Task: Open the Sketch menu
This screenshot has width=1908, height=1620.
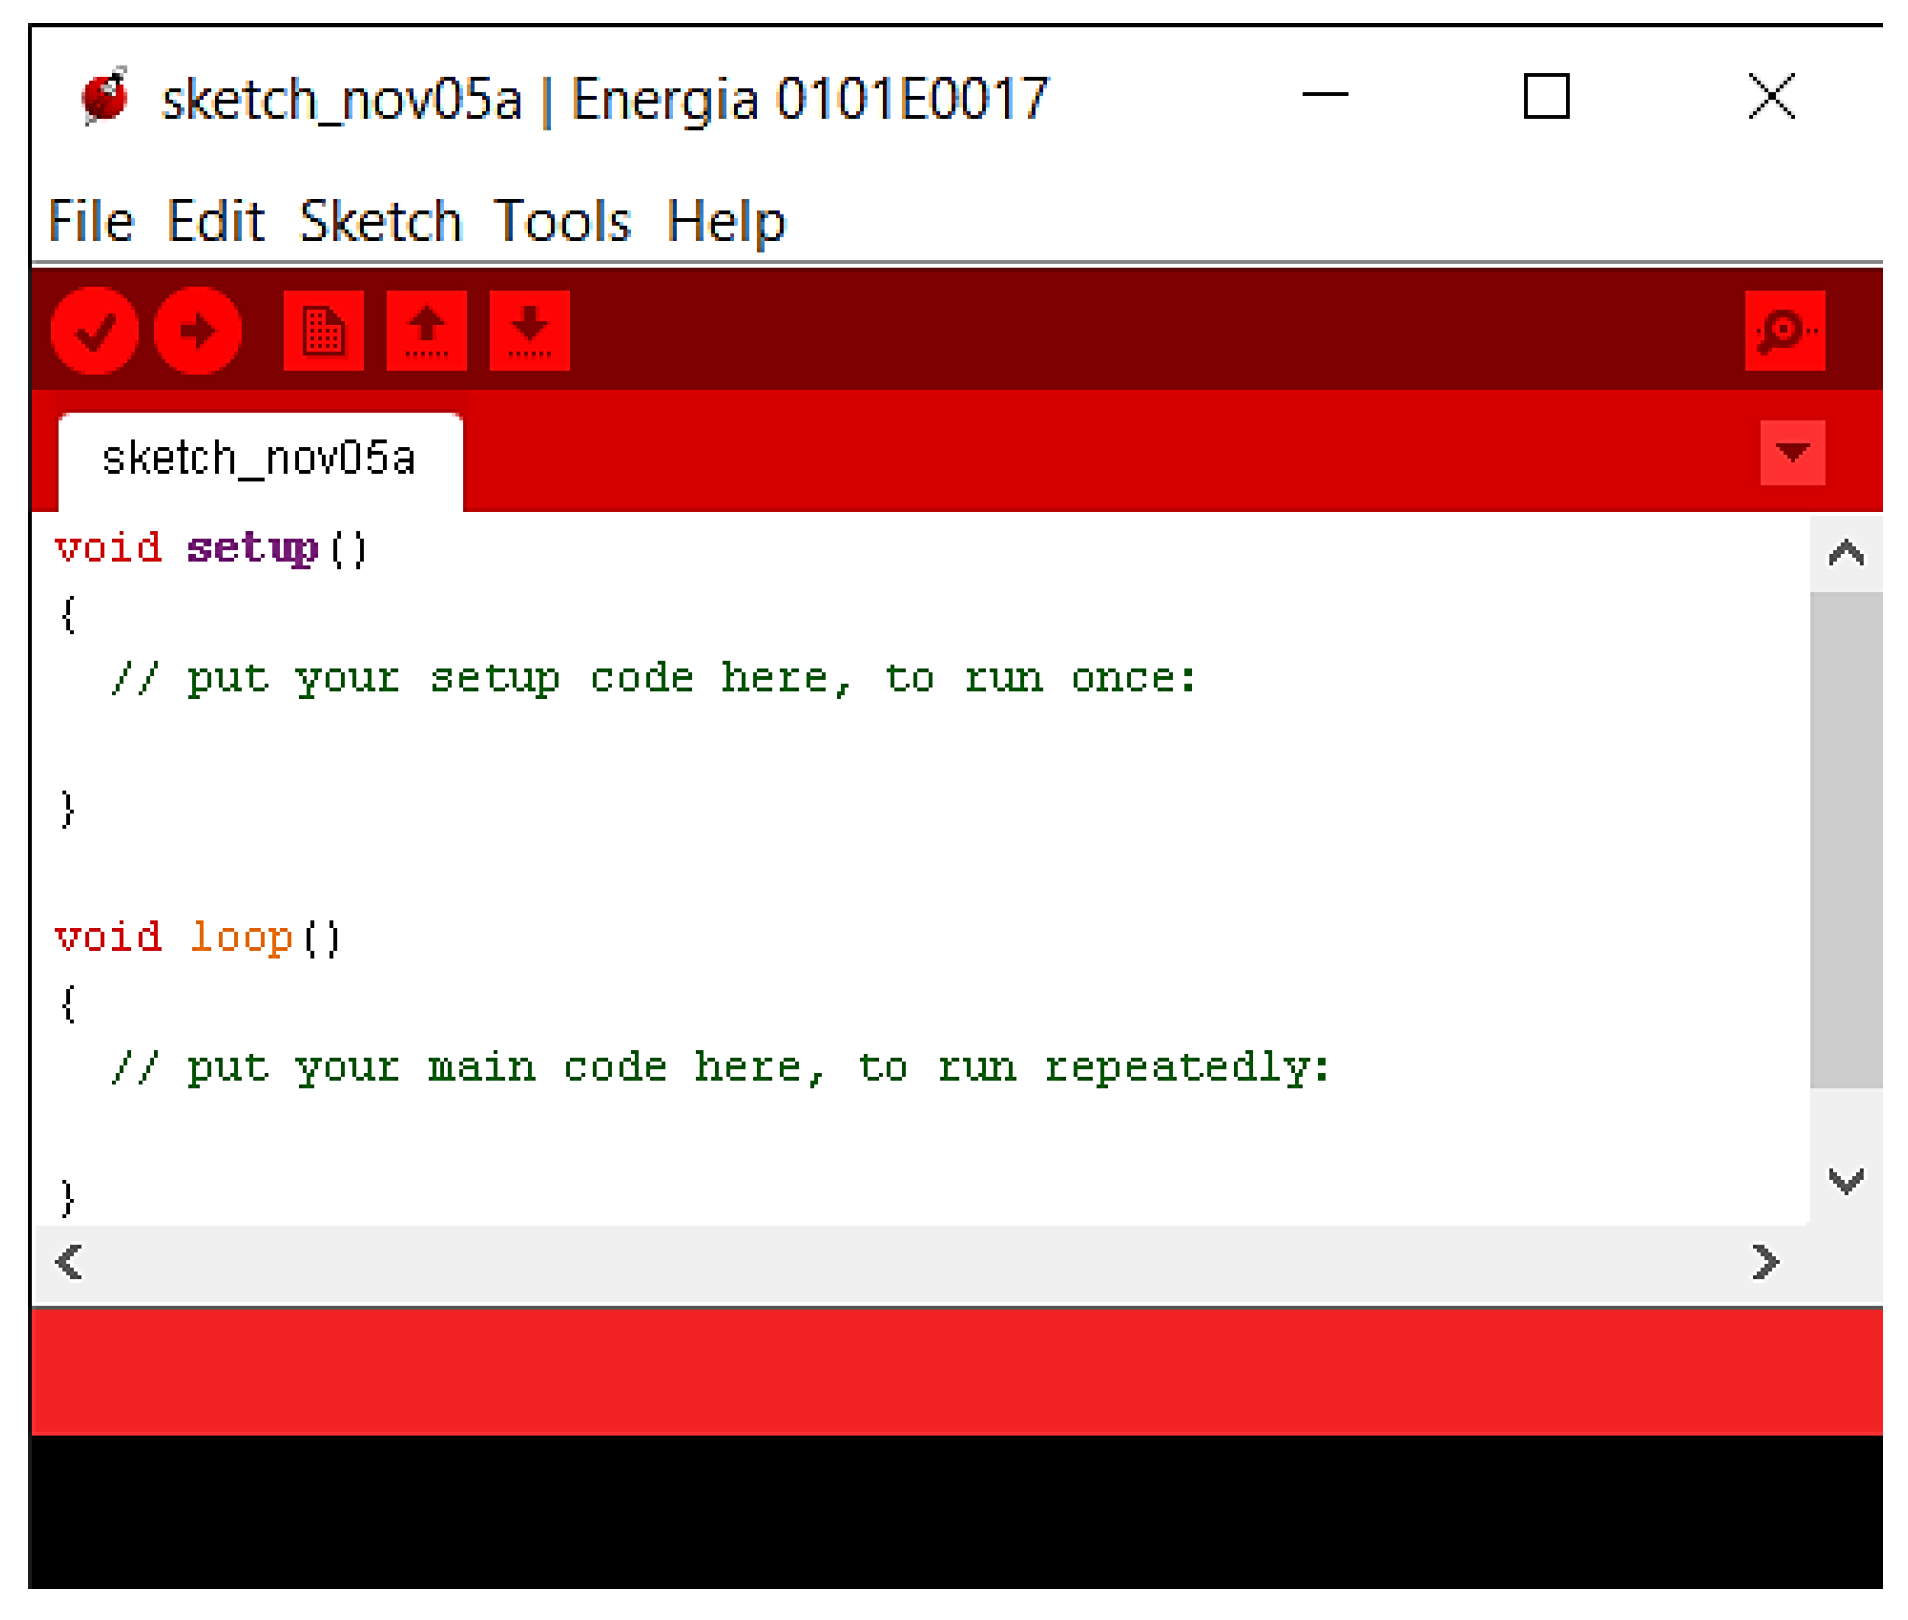Action: (381, 220)
